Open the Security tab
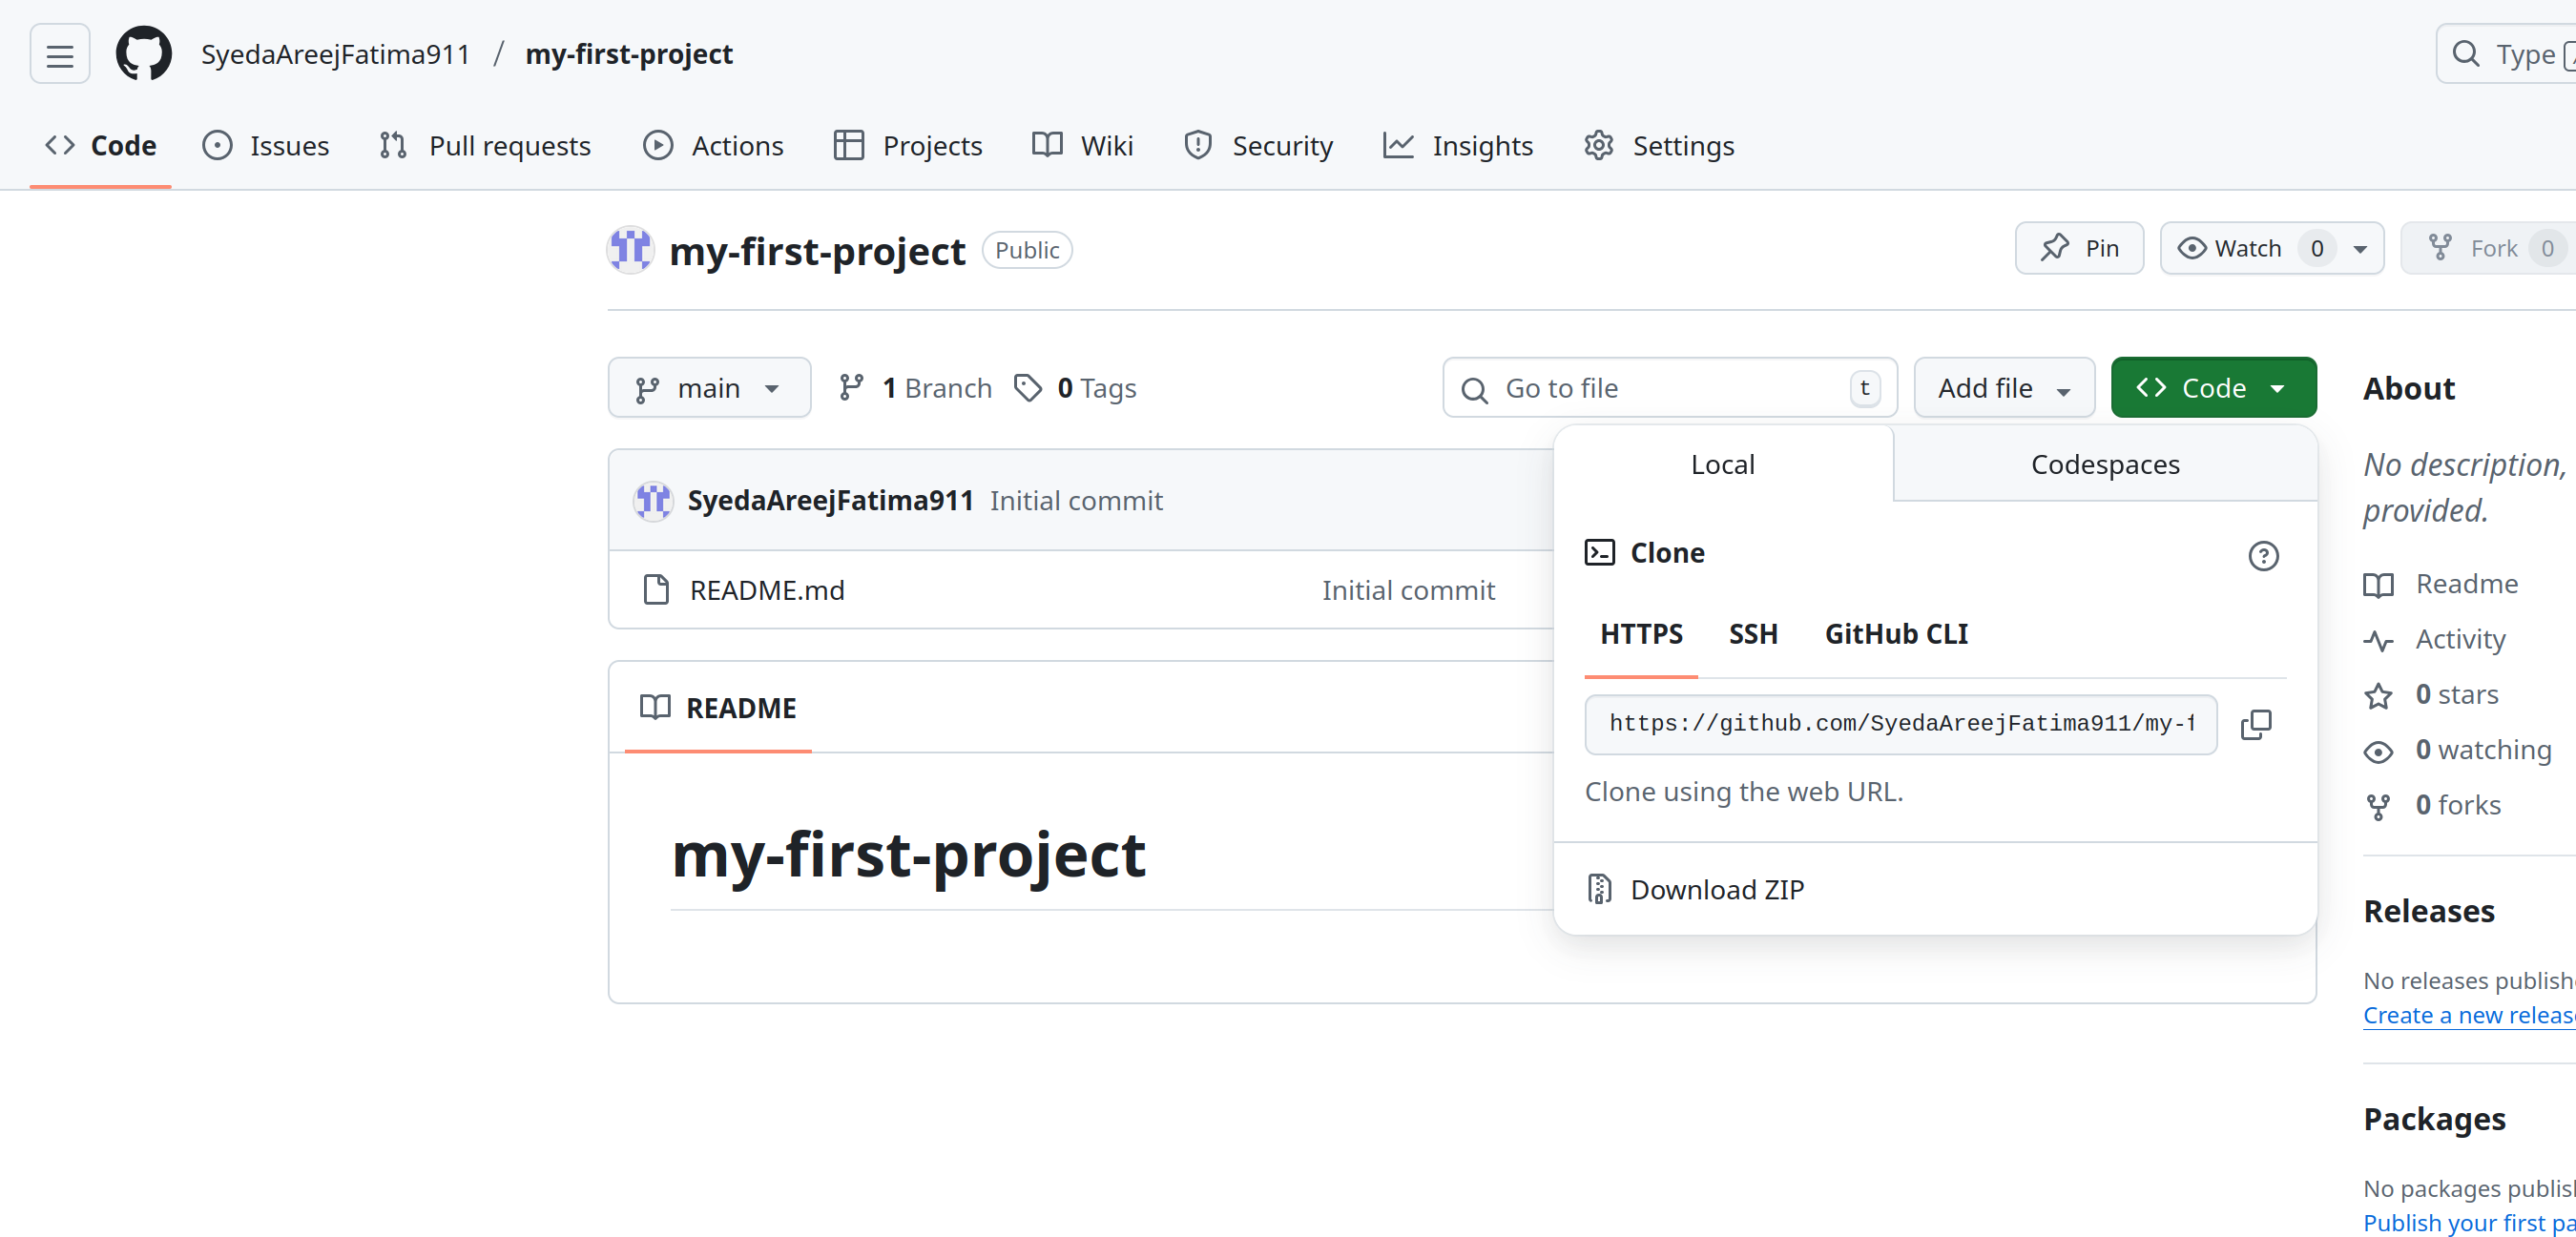Viewport: 2576px width, 1237px height. [1258, 146]
